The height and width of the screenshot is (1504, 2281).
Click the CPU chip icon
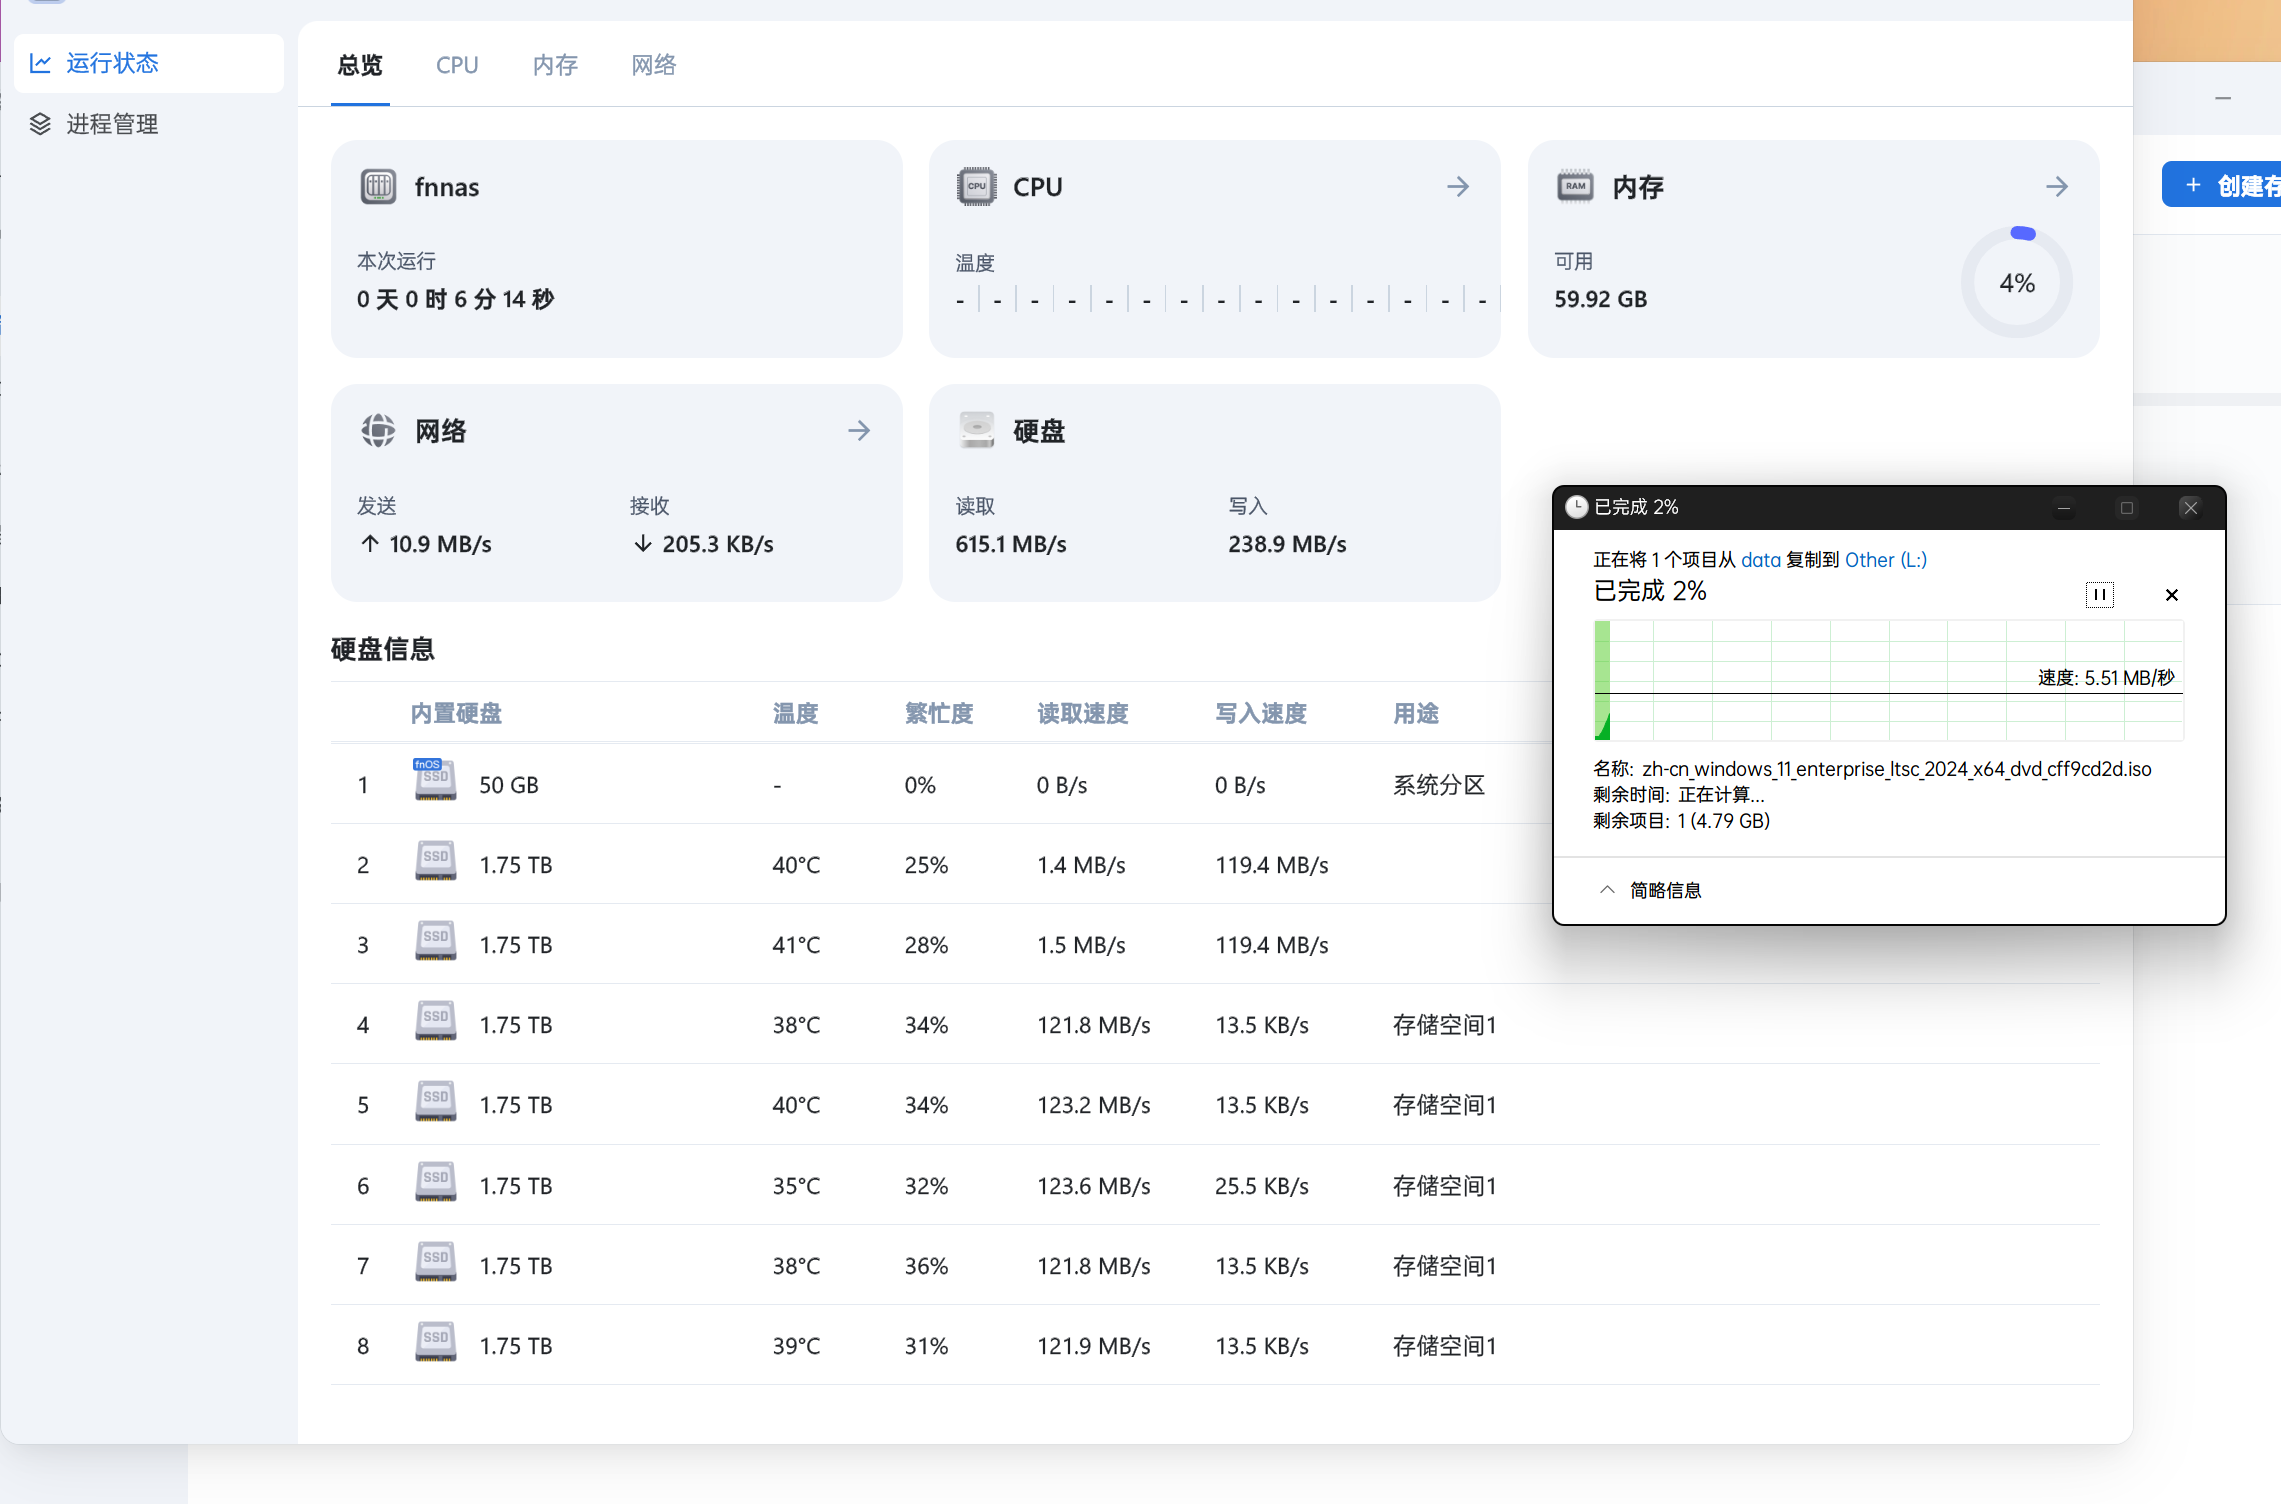pyautogui.click(x=976, y=186)
